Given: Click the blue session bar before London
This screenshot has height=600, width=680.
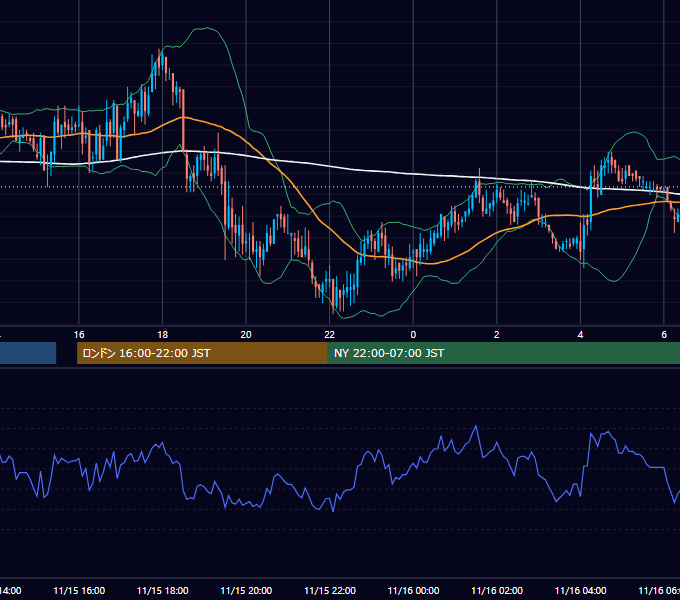Looking at the screenshot, I should coord(28,353).
